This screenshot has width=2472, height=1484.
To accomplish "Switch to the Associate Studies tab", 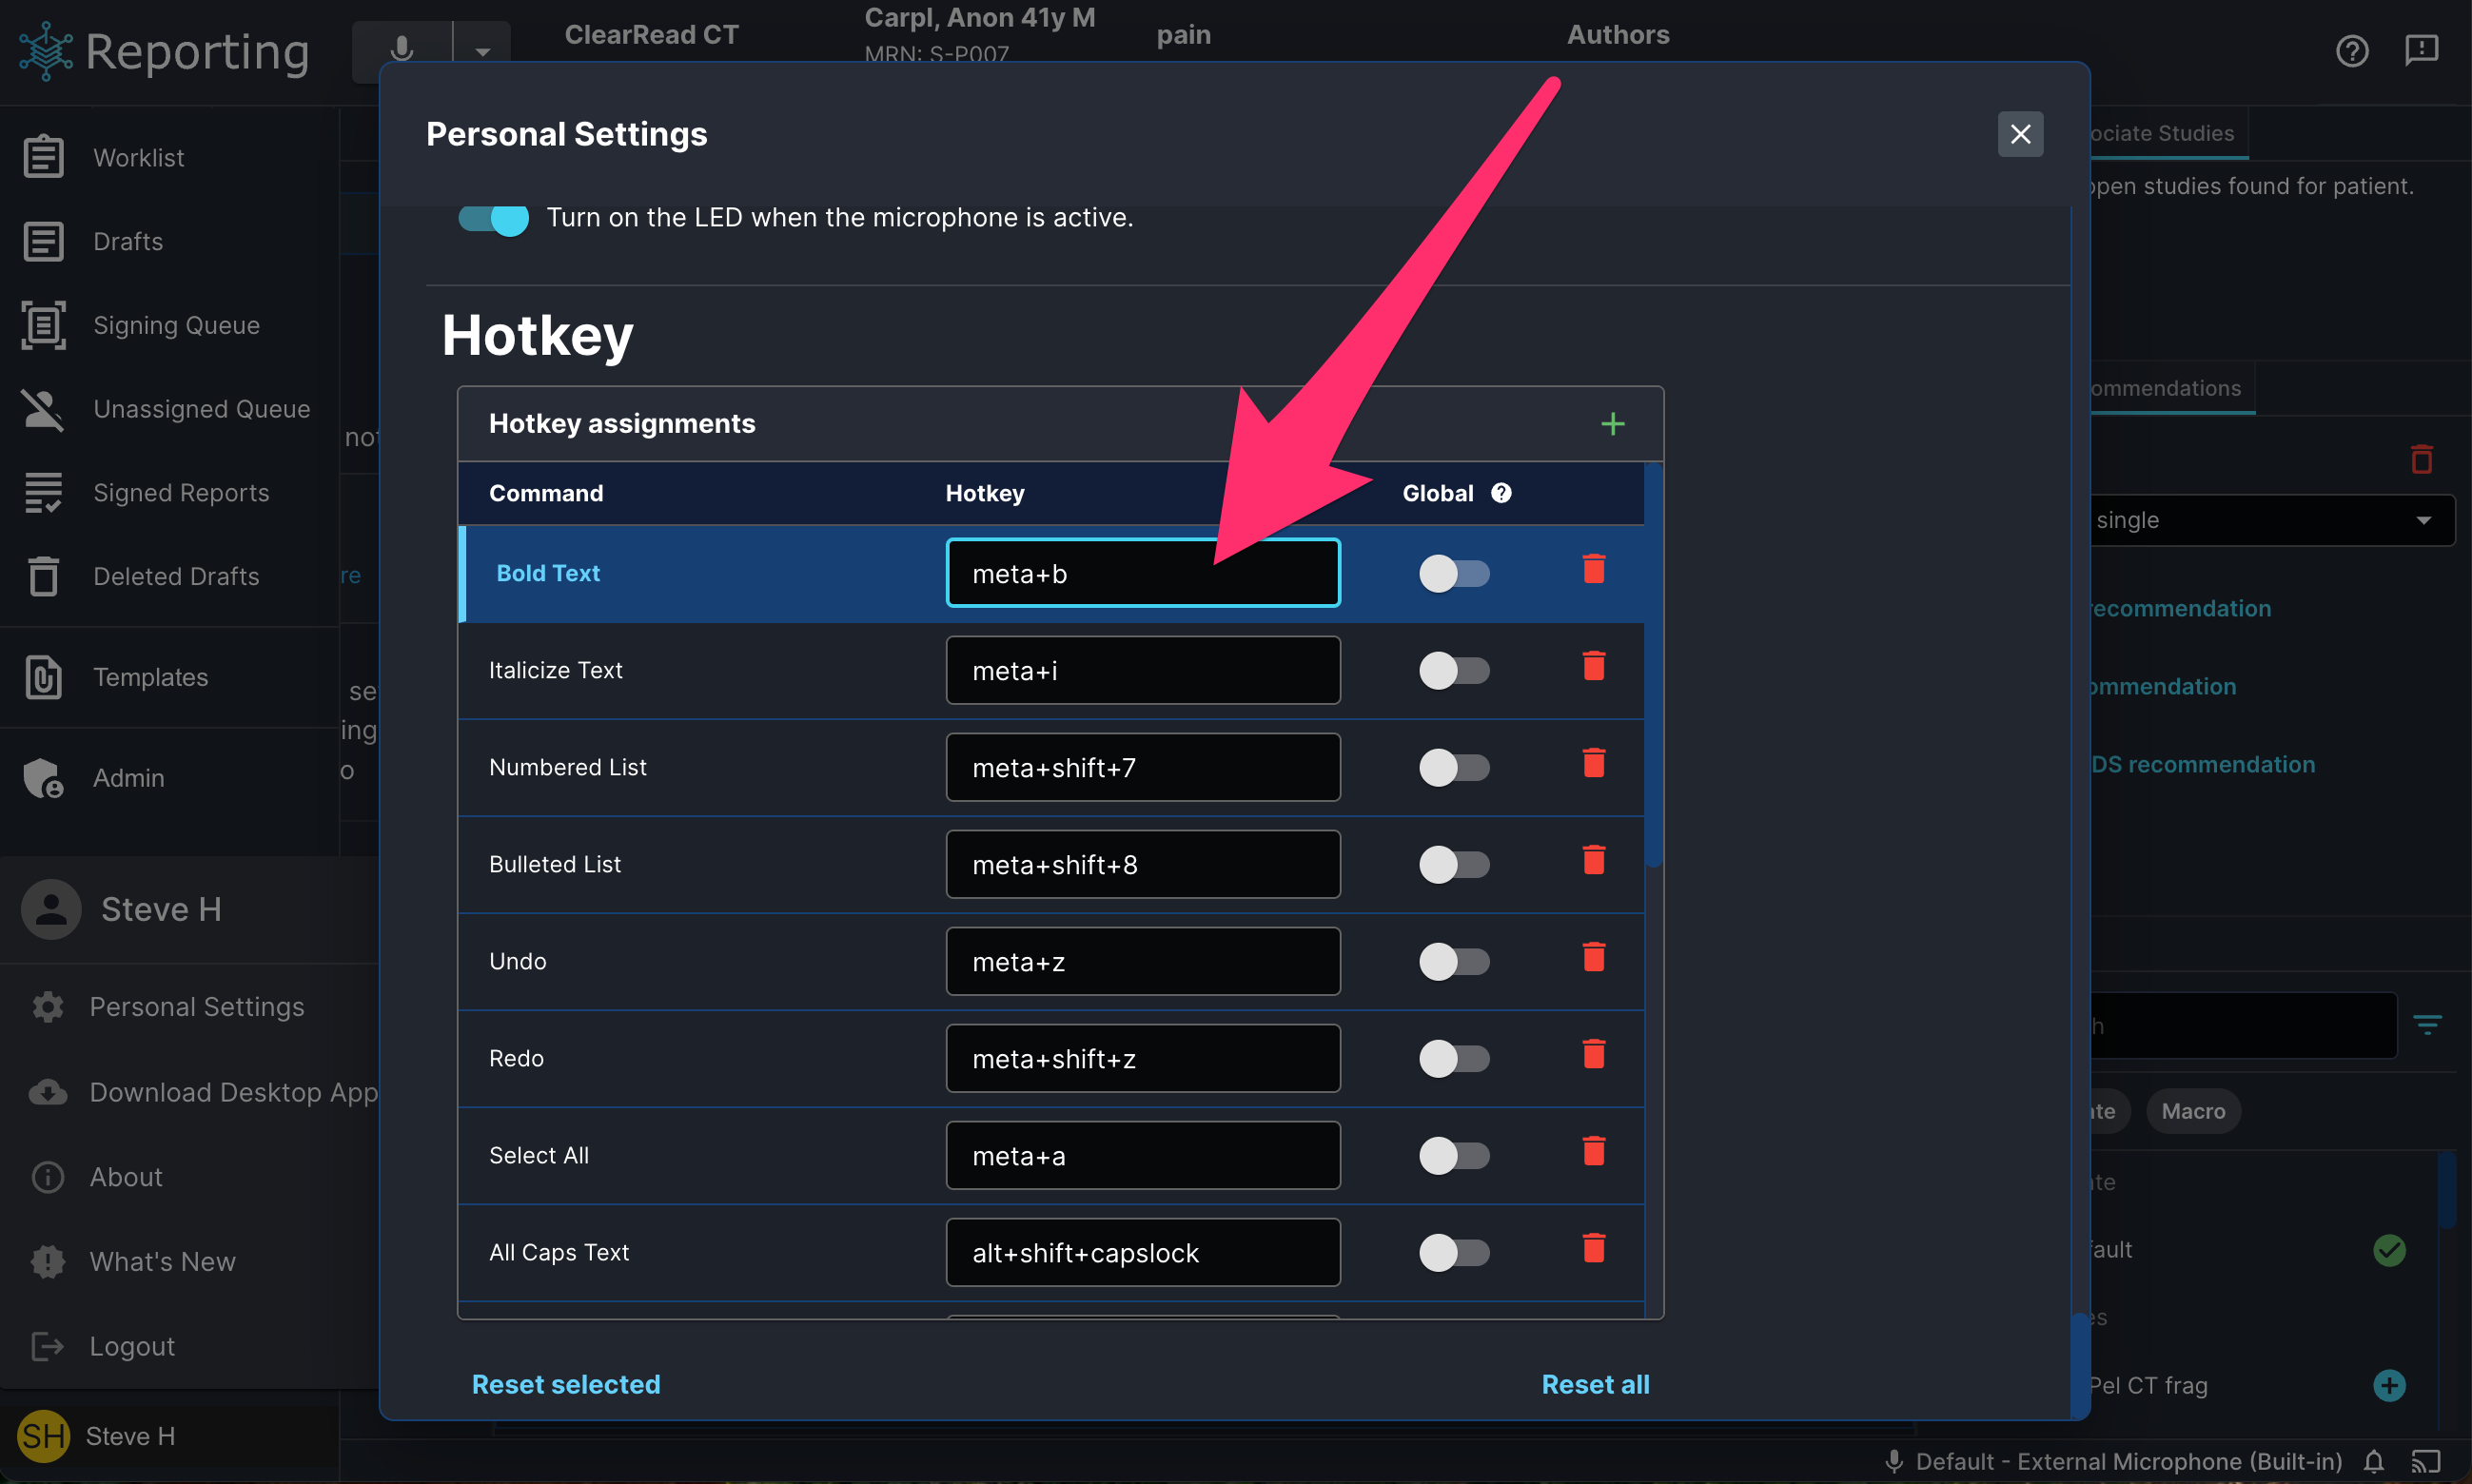I will (2168, 134).
